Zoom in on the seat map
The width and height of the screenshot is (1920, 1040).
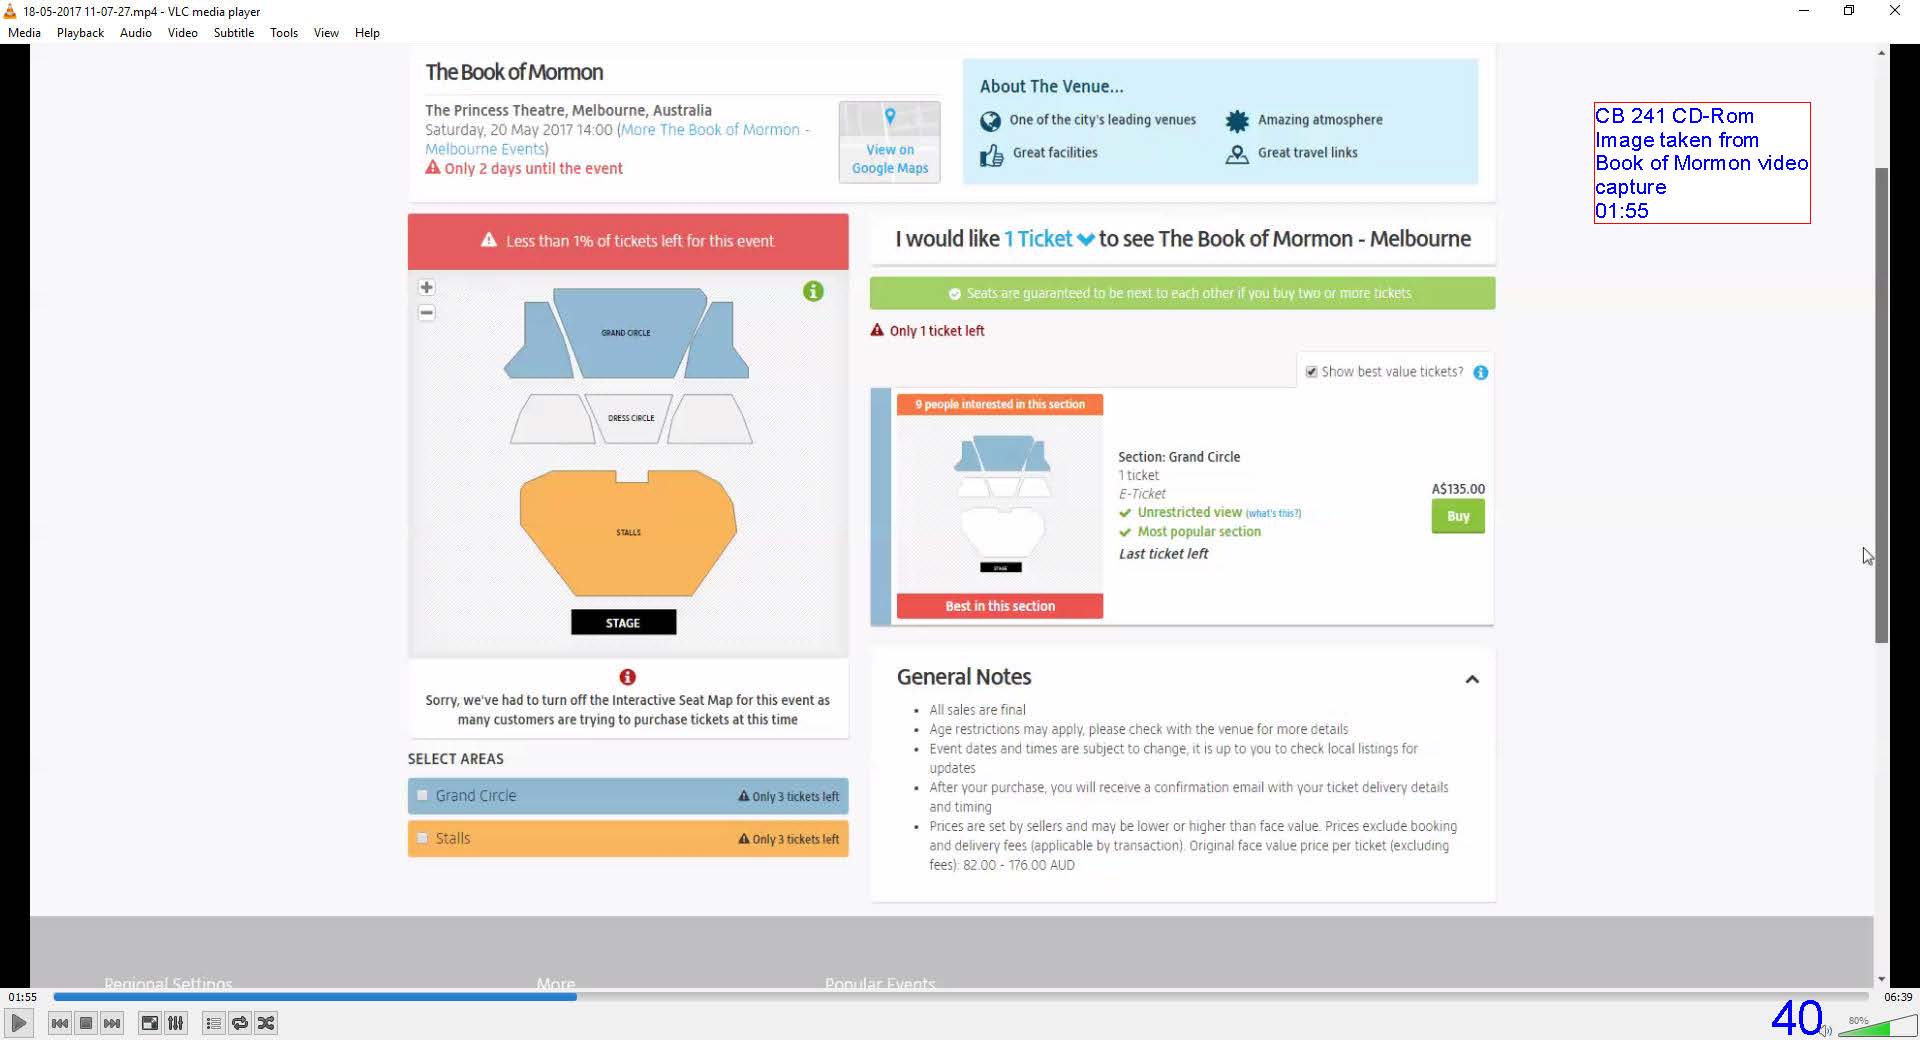[x=426, y=287]
